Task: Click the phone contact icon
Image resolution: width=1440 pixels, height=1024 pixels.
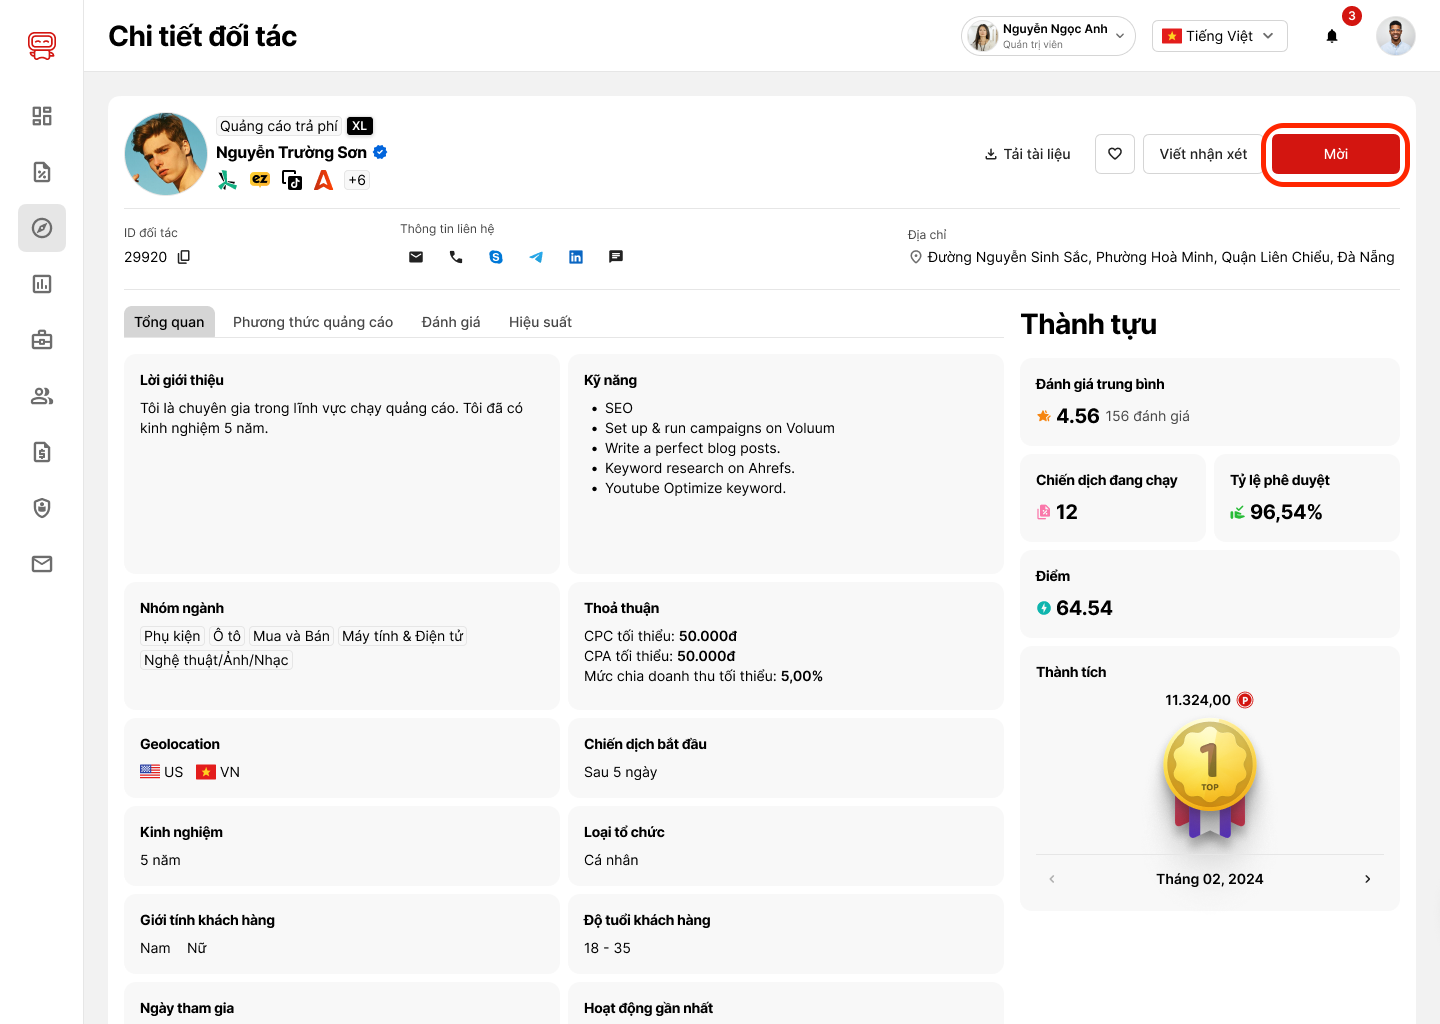Action: [x=456, y=257]
